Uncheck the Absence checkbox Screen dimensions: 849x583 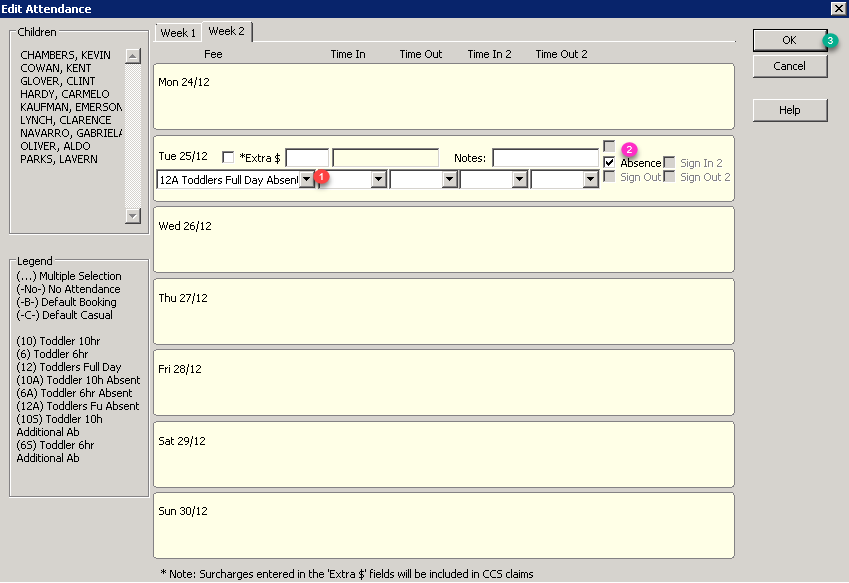(609, 162)
